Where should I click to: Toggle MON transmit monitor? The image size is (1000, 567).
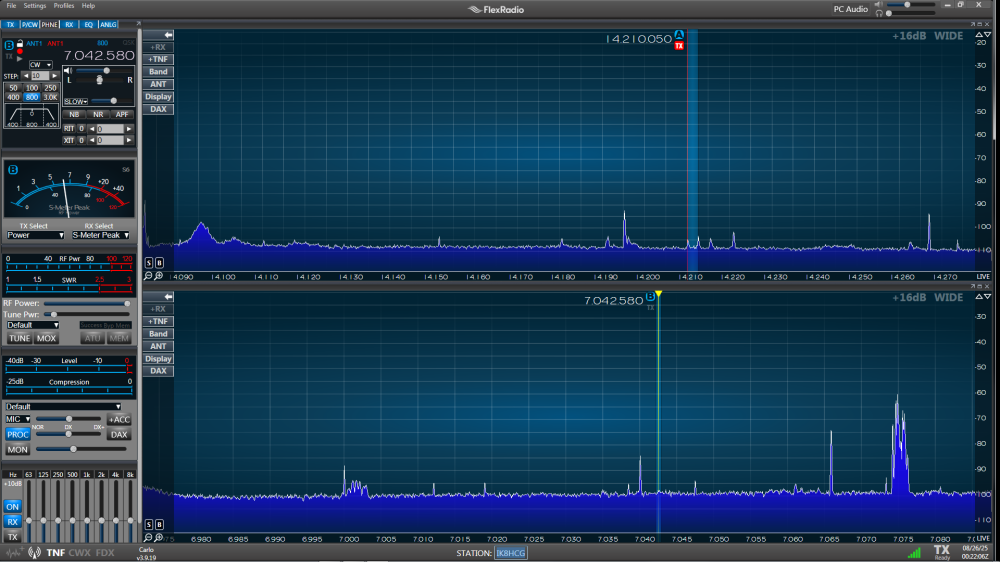(18, 450)
